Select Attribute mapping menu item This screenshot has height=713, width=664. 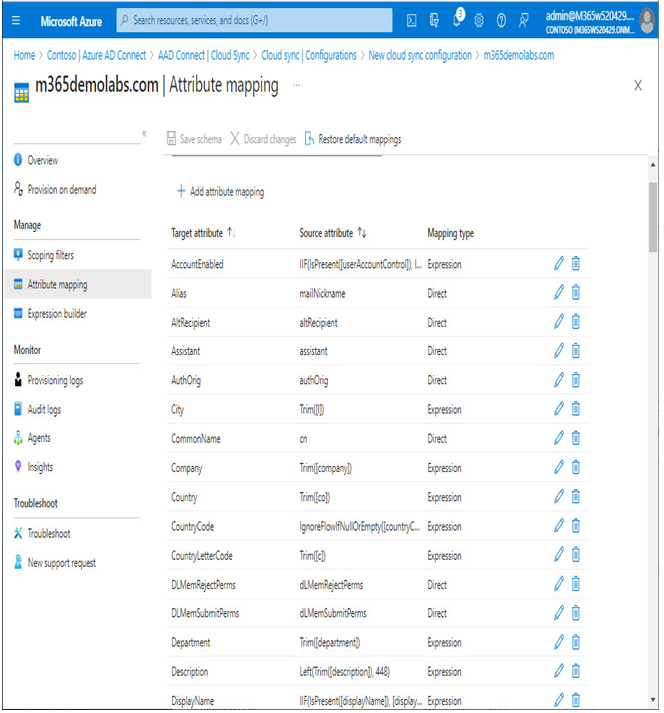pyautogui.click(x=77, y=284)
